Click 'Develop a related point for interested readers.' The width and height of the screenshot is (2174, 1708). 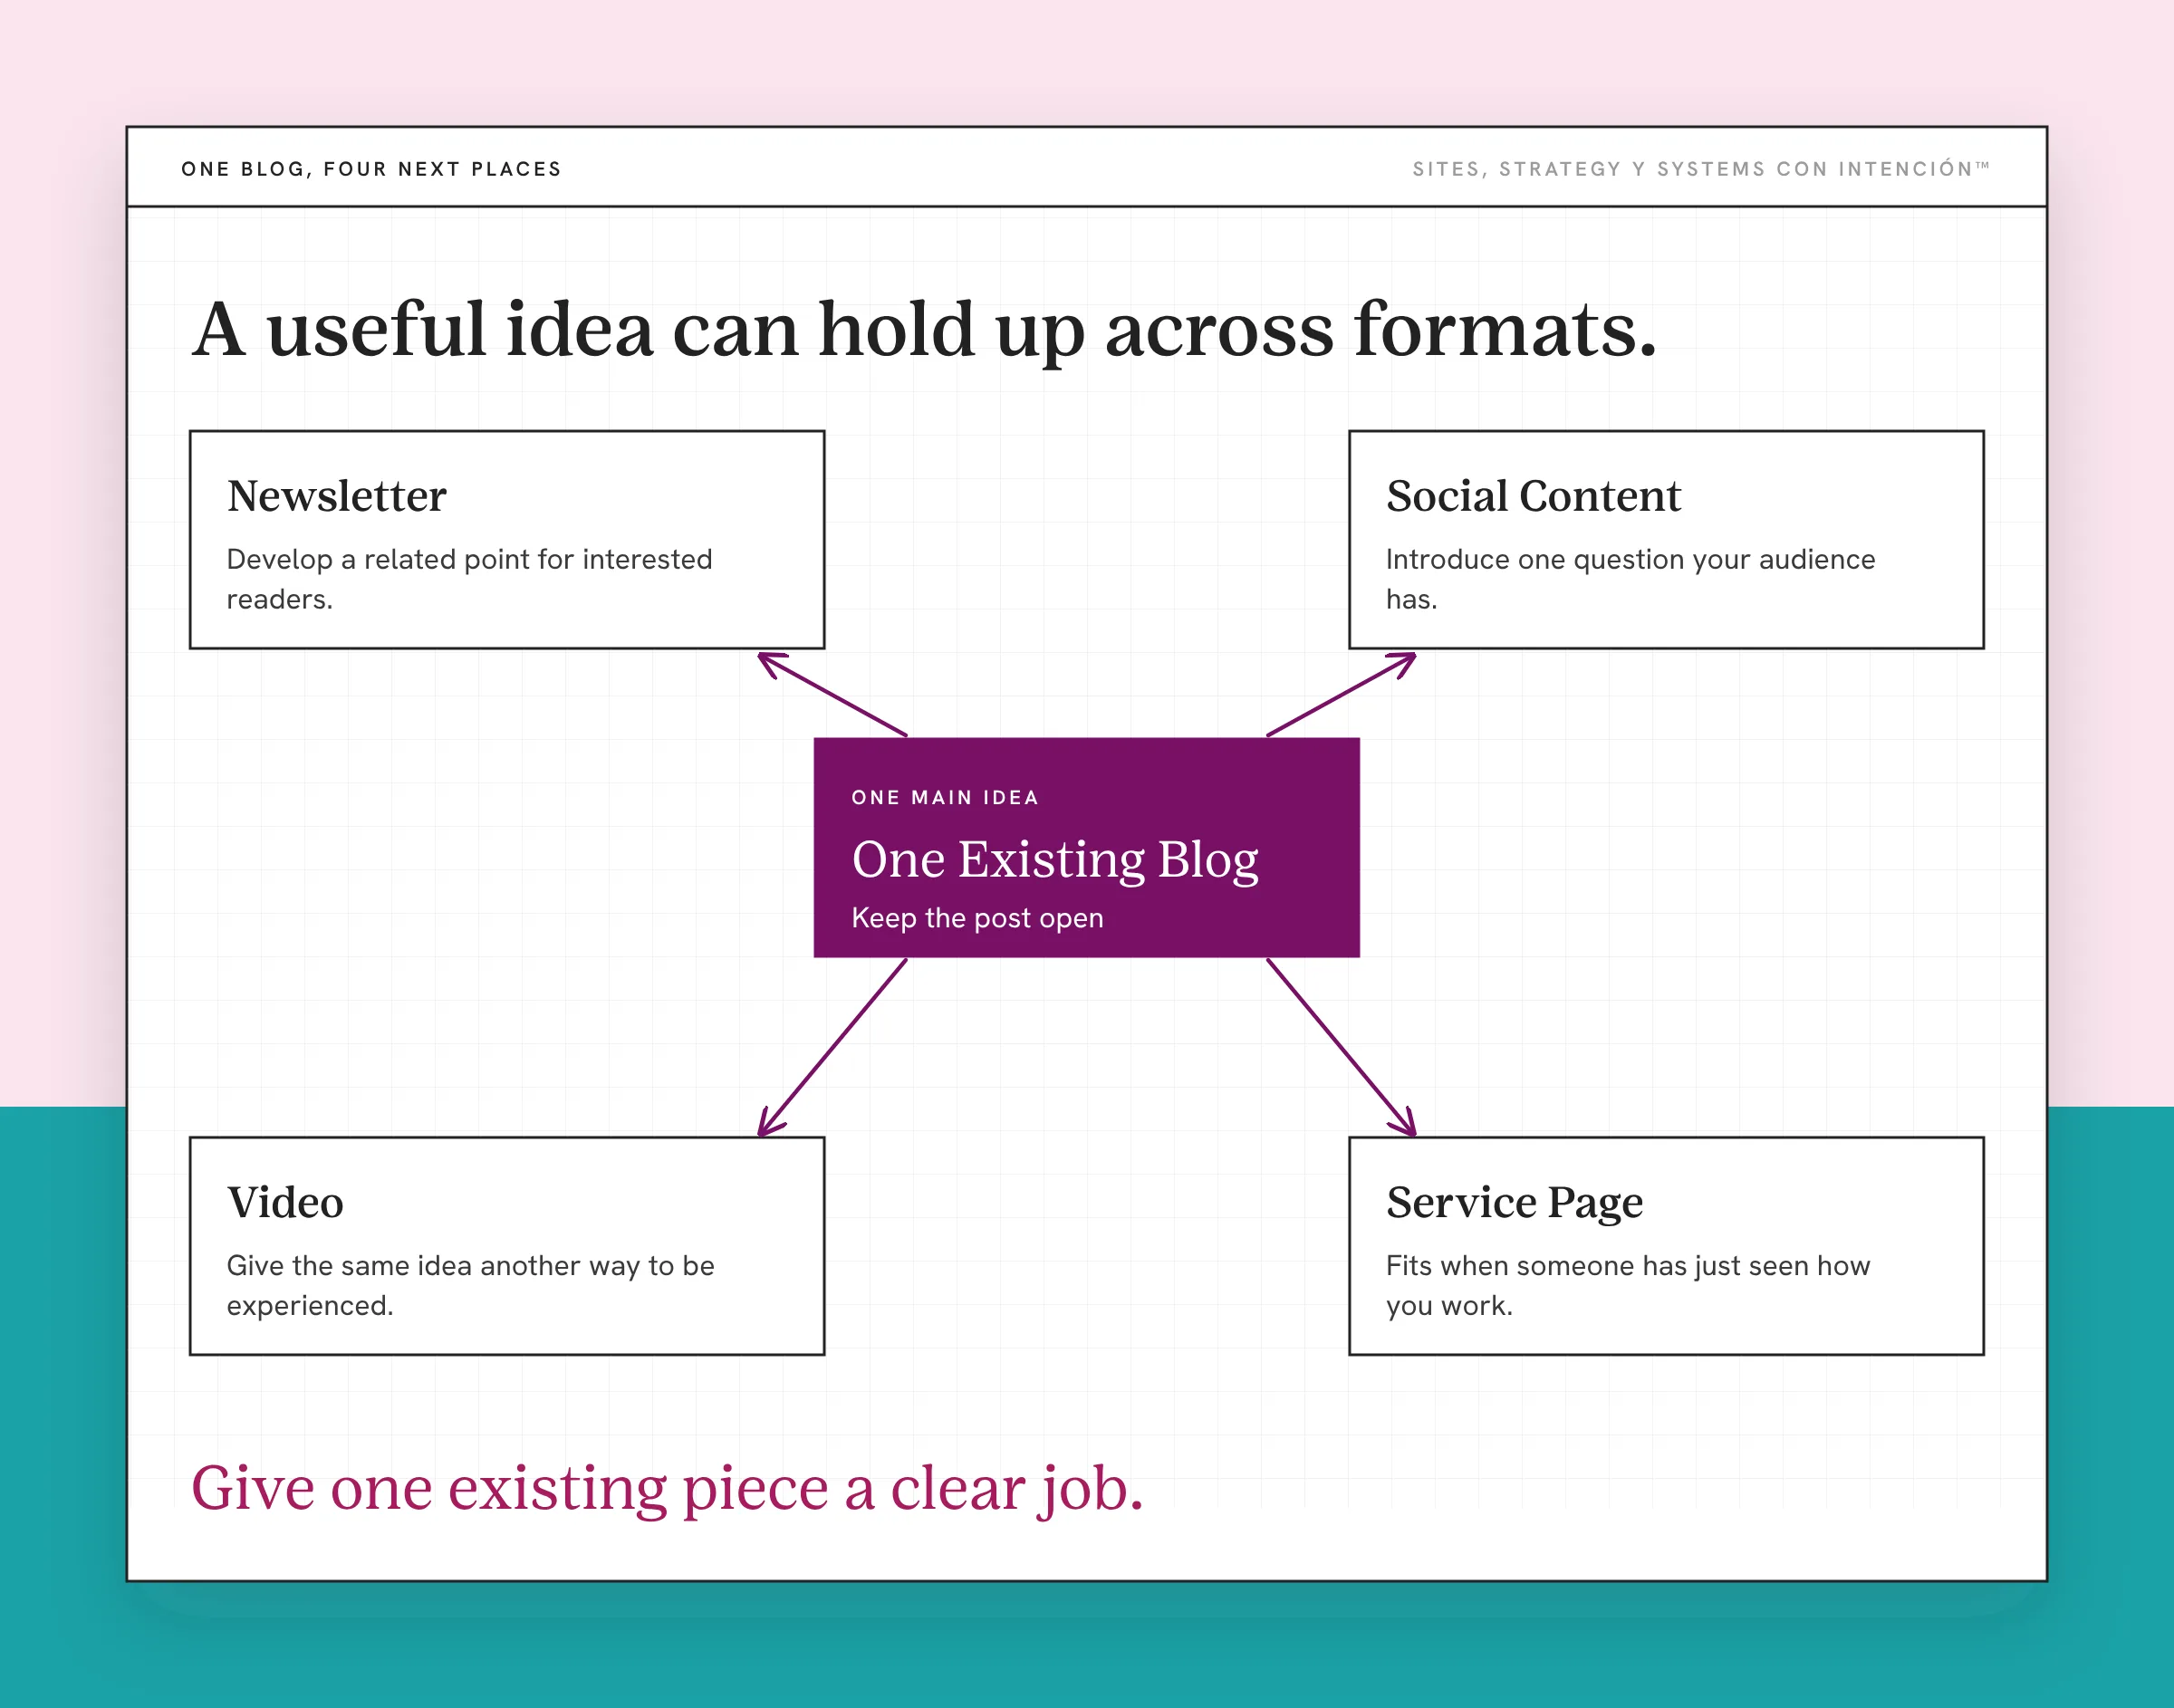click(x=470, y=579)
